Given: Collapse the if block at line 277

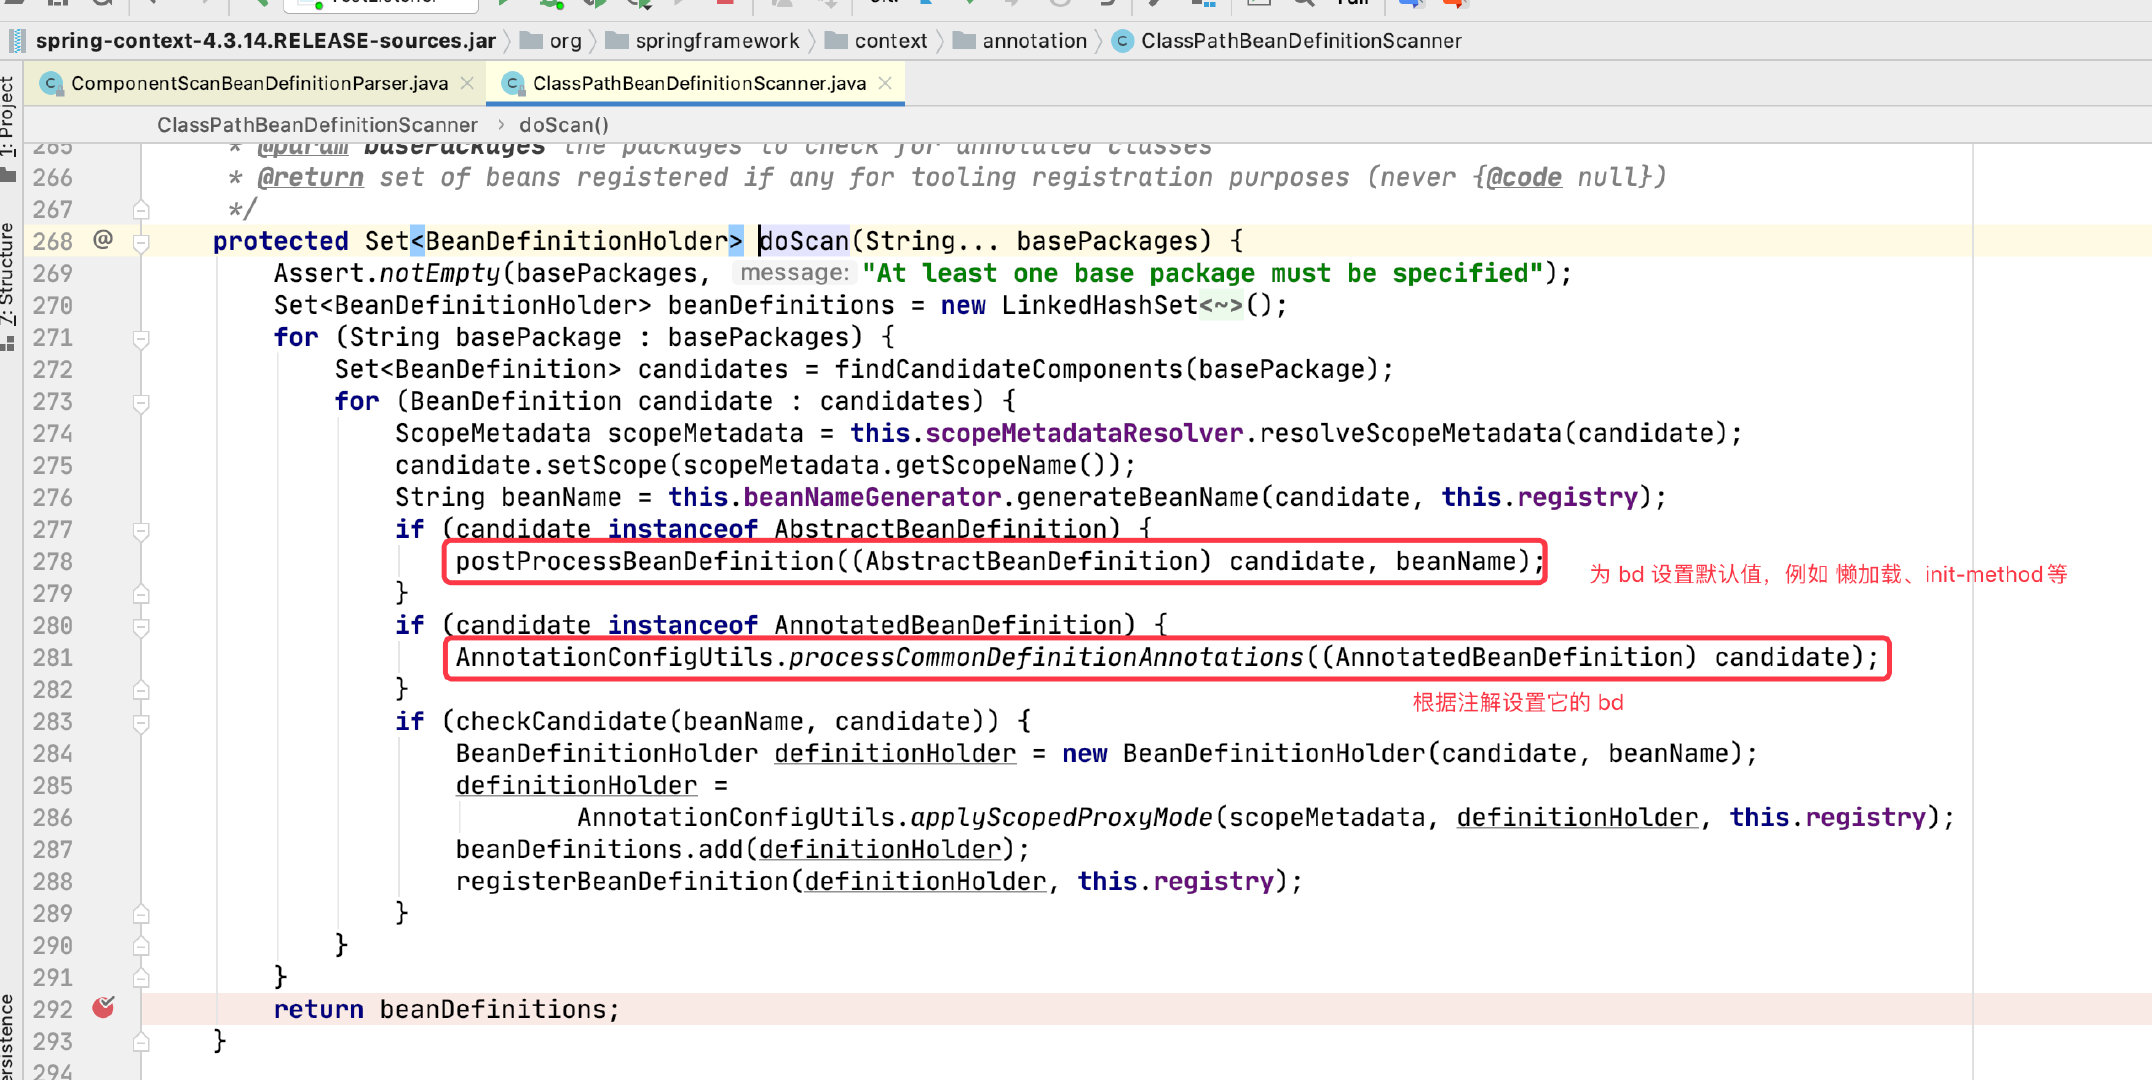Looking at the screenshot, I should pyautogui.click(x=141, y=530).
